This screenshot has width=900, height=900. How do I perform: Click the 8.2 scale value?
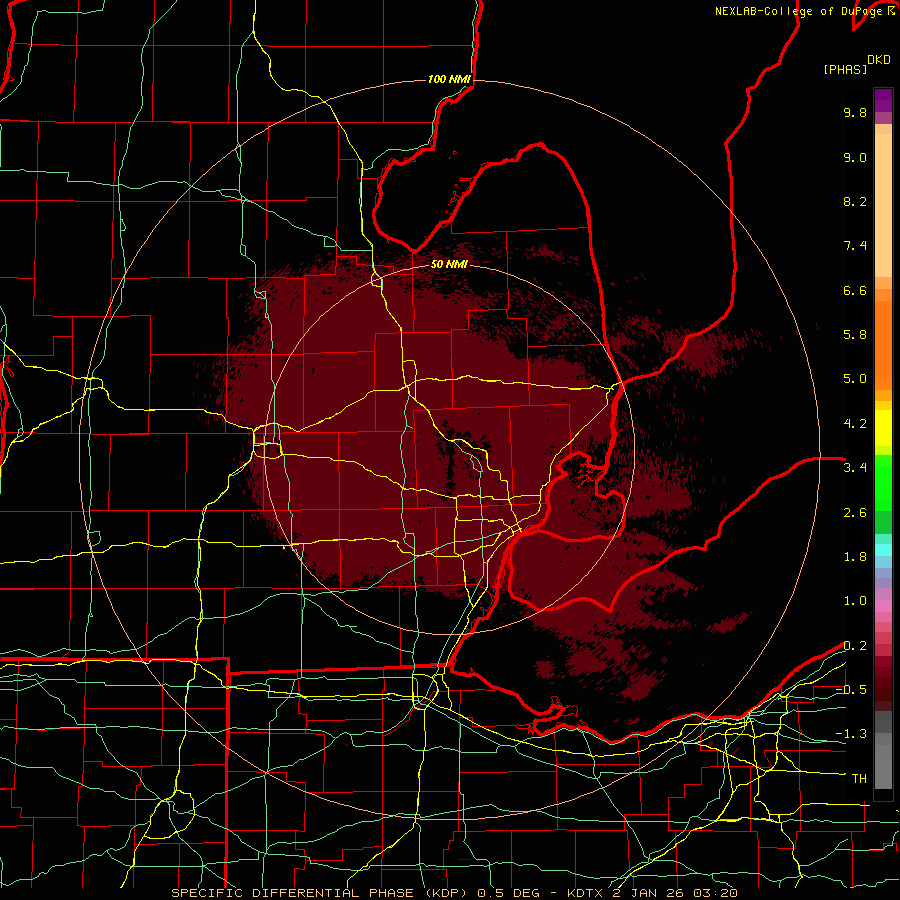point(855,201)
